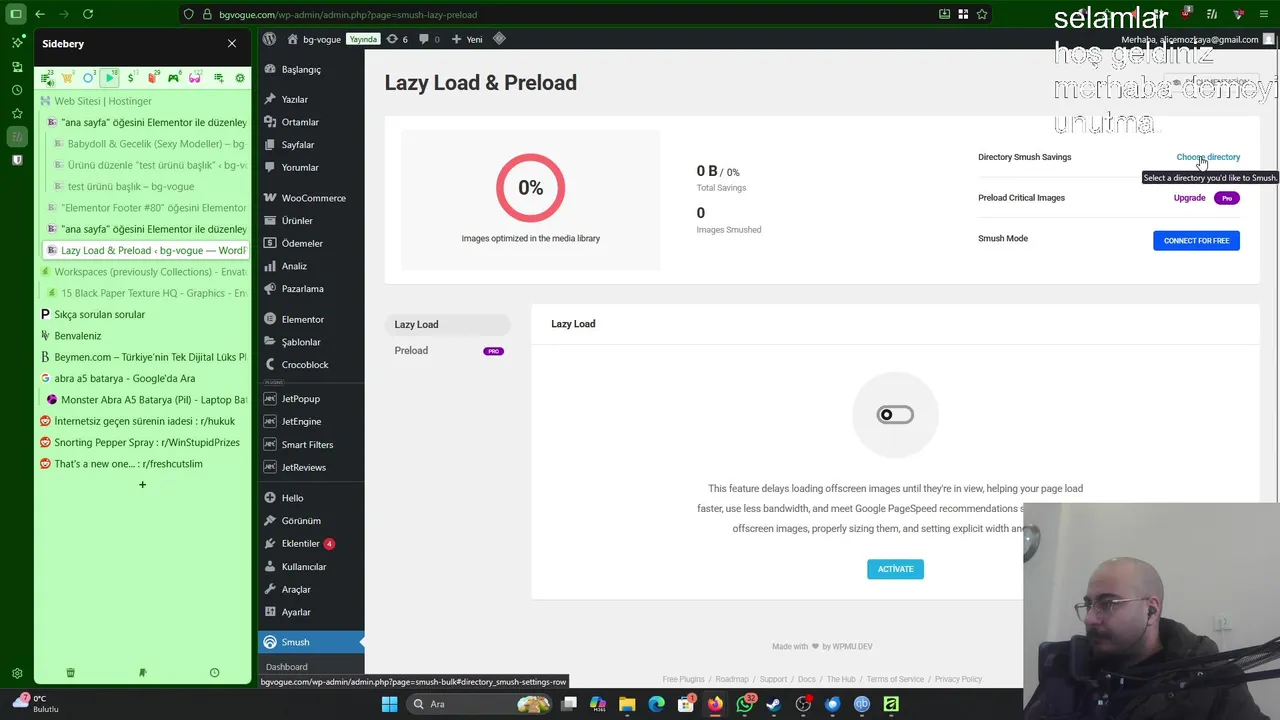Select the Lazy Load side tab
Screen dimensions: 1280x720
[447, 324]
